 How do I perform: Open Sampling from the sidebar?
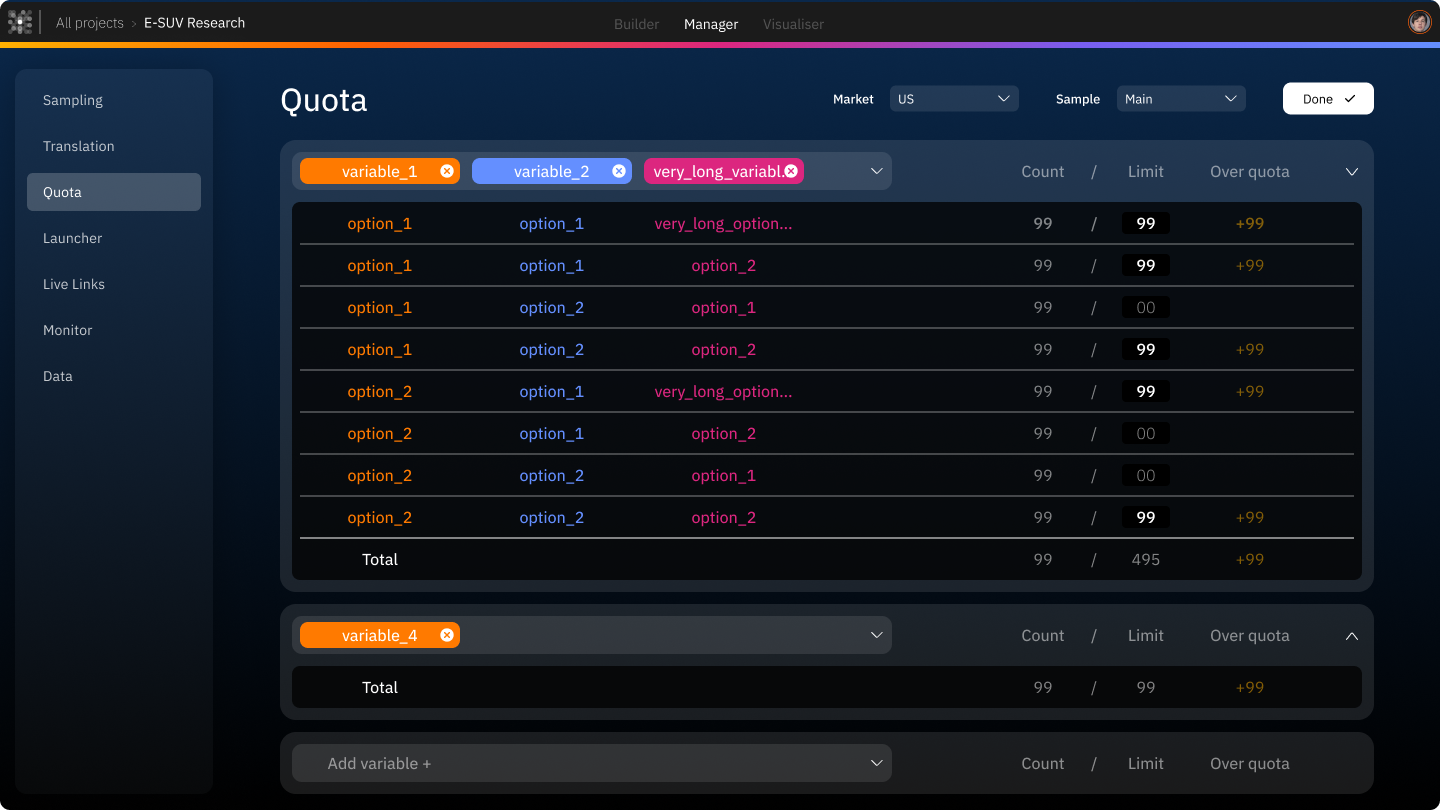click(x=72, y=100)
